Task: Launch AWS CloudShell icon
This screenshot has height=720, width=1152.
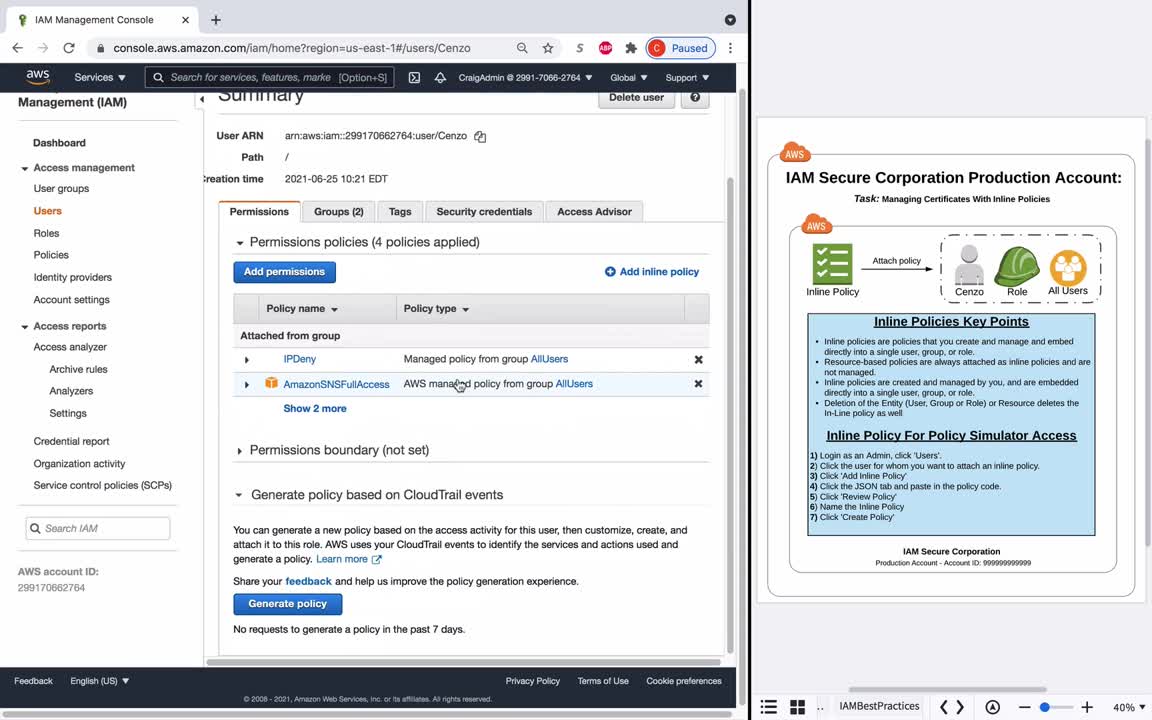Action: pyautogui.click(x=414, y=77)
